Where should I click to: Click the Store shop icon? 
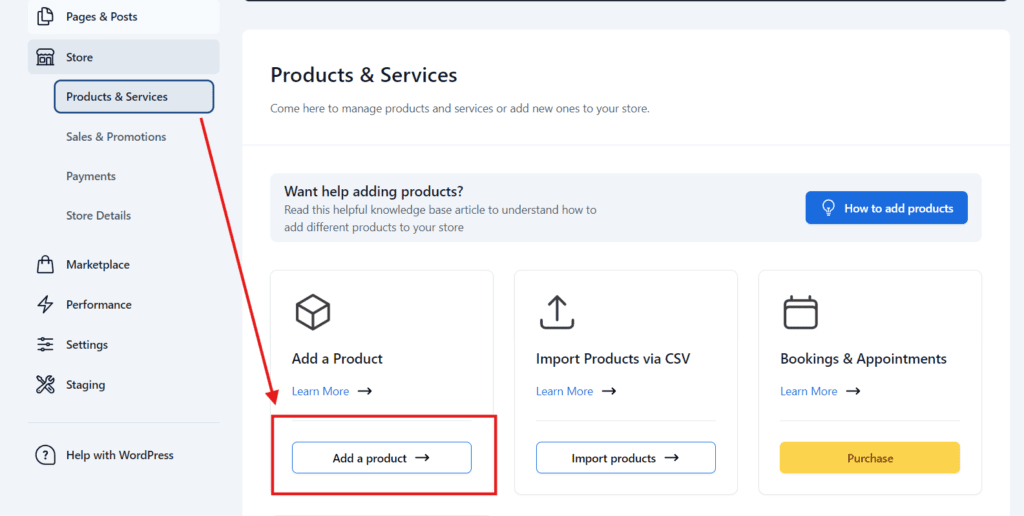[x=45, y=57]
